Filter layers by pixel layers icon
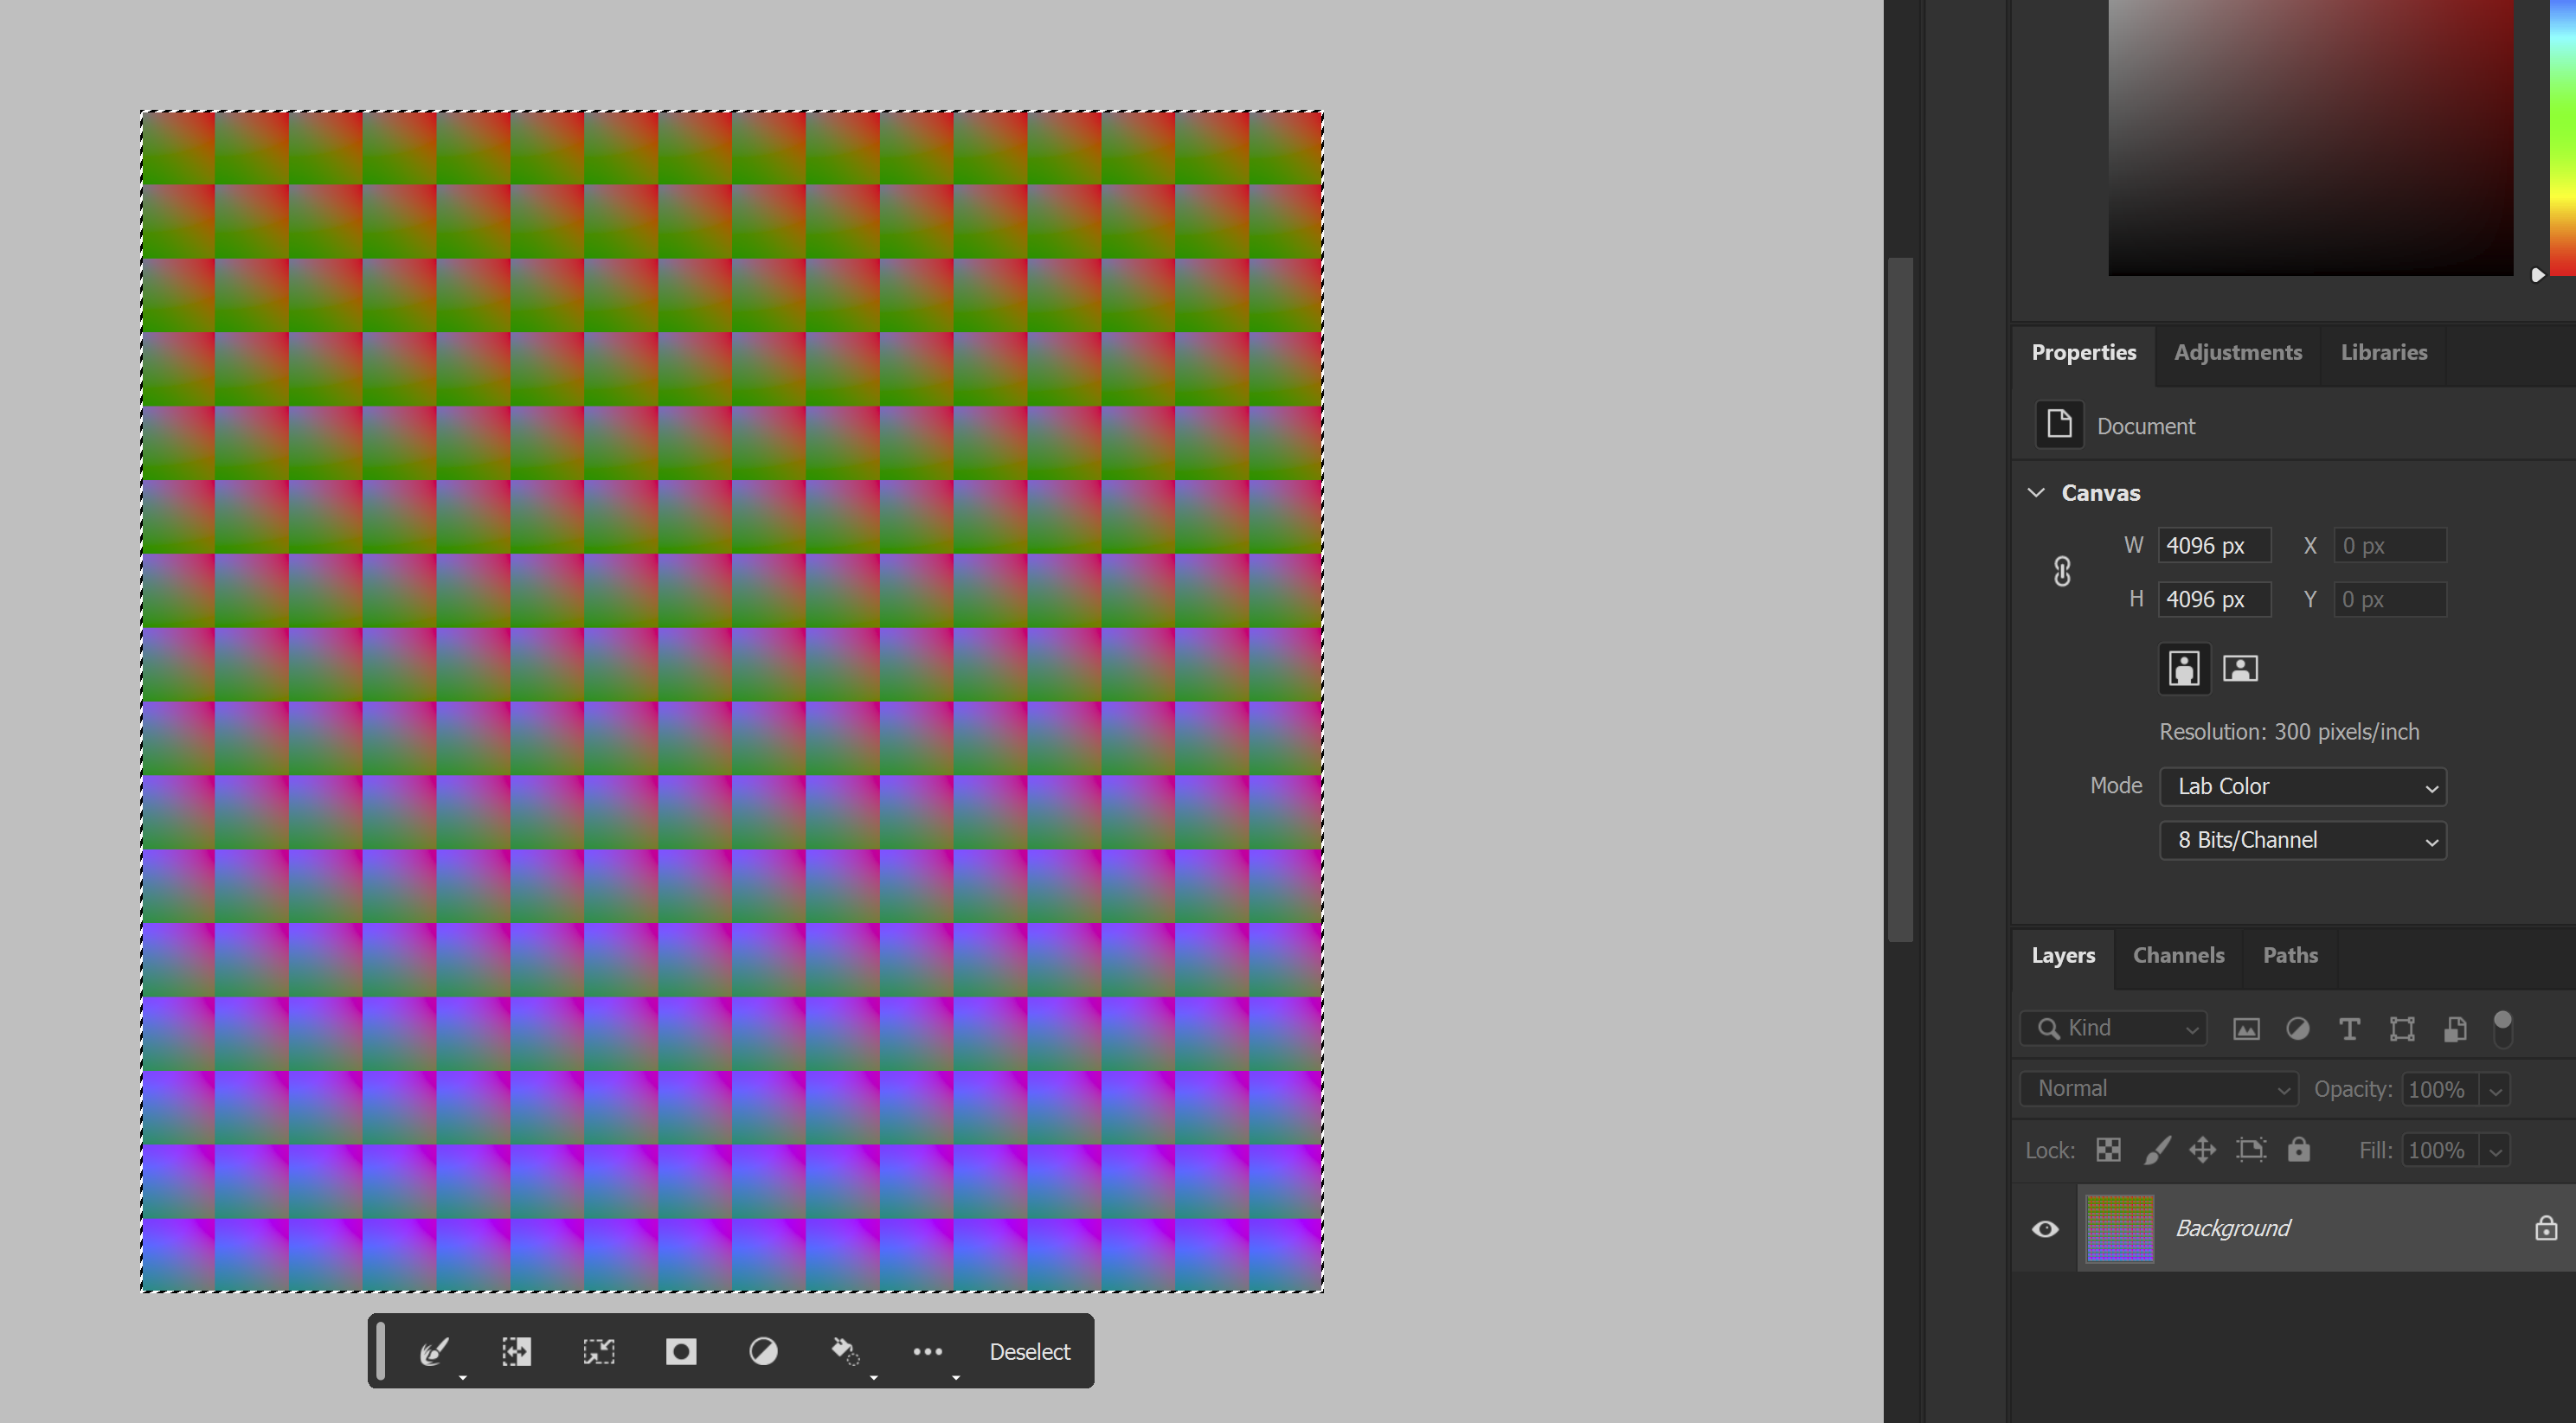Image resolution: width=2576 pixels, height=1423 pixels. tap(2246, 1028)
